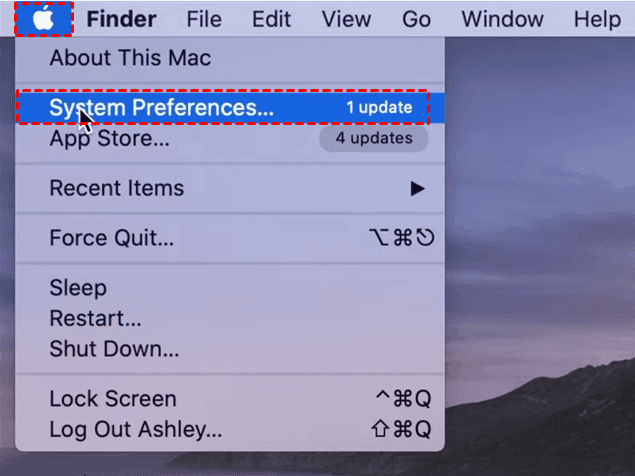Click Lock Screen
Image resolution: width=635 pixels, height=476 pixels.
111,399
